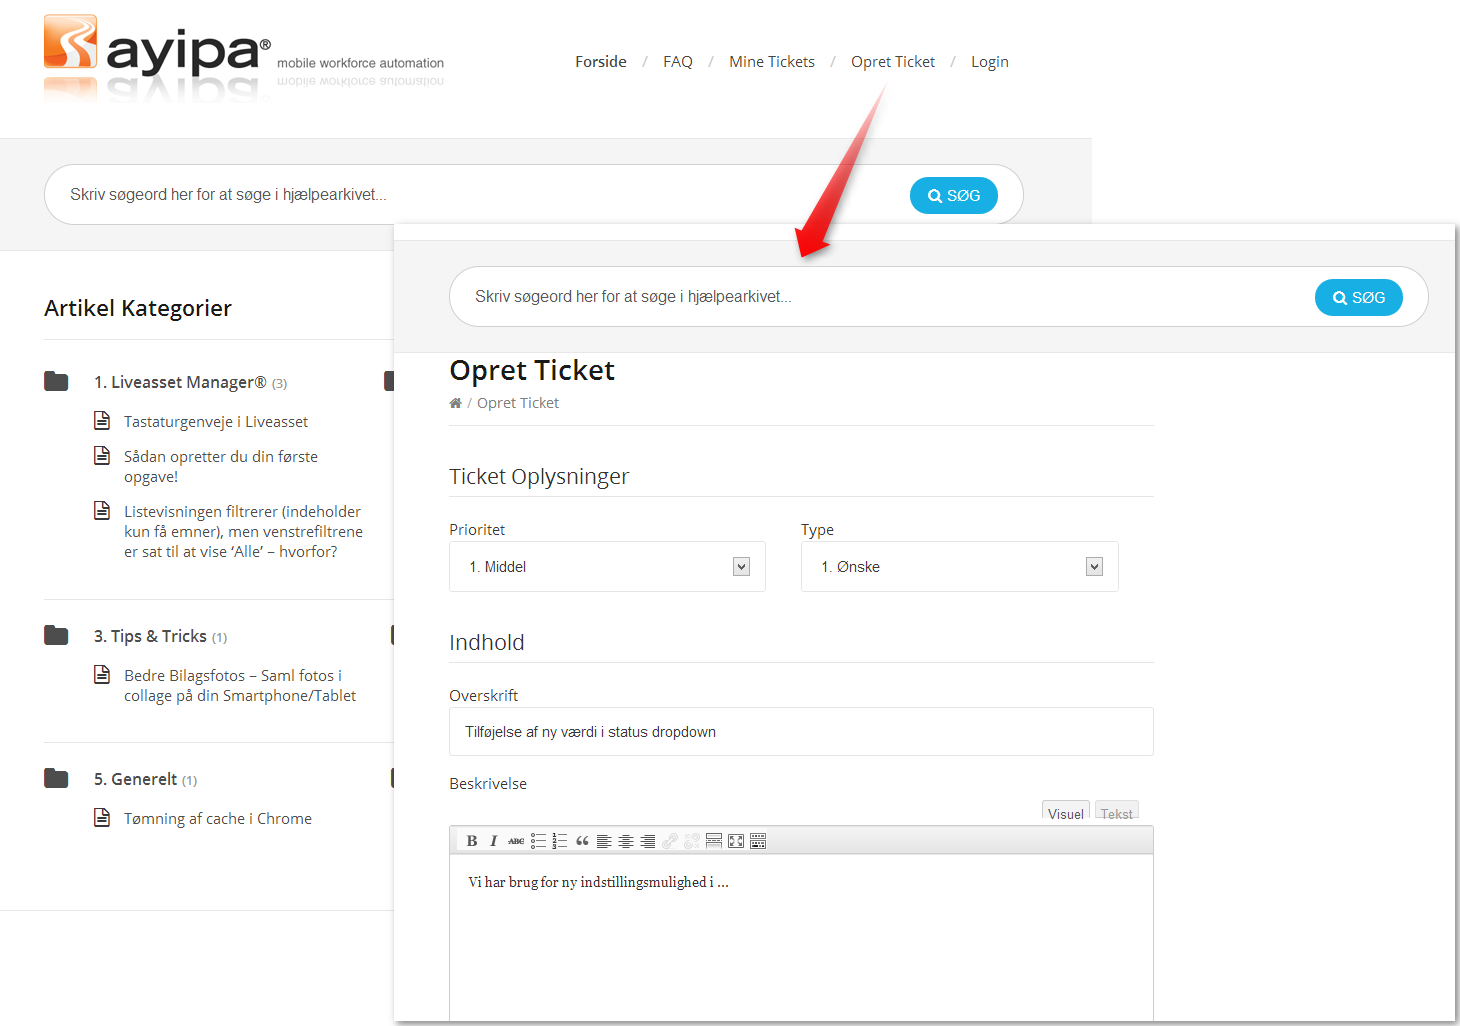Screen dimensions: 1460x1026
Task: Apply italic formatting in the editor toolbar
Action: pos(493,841)
